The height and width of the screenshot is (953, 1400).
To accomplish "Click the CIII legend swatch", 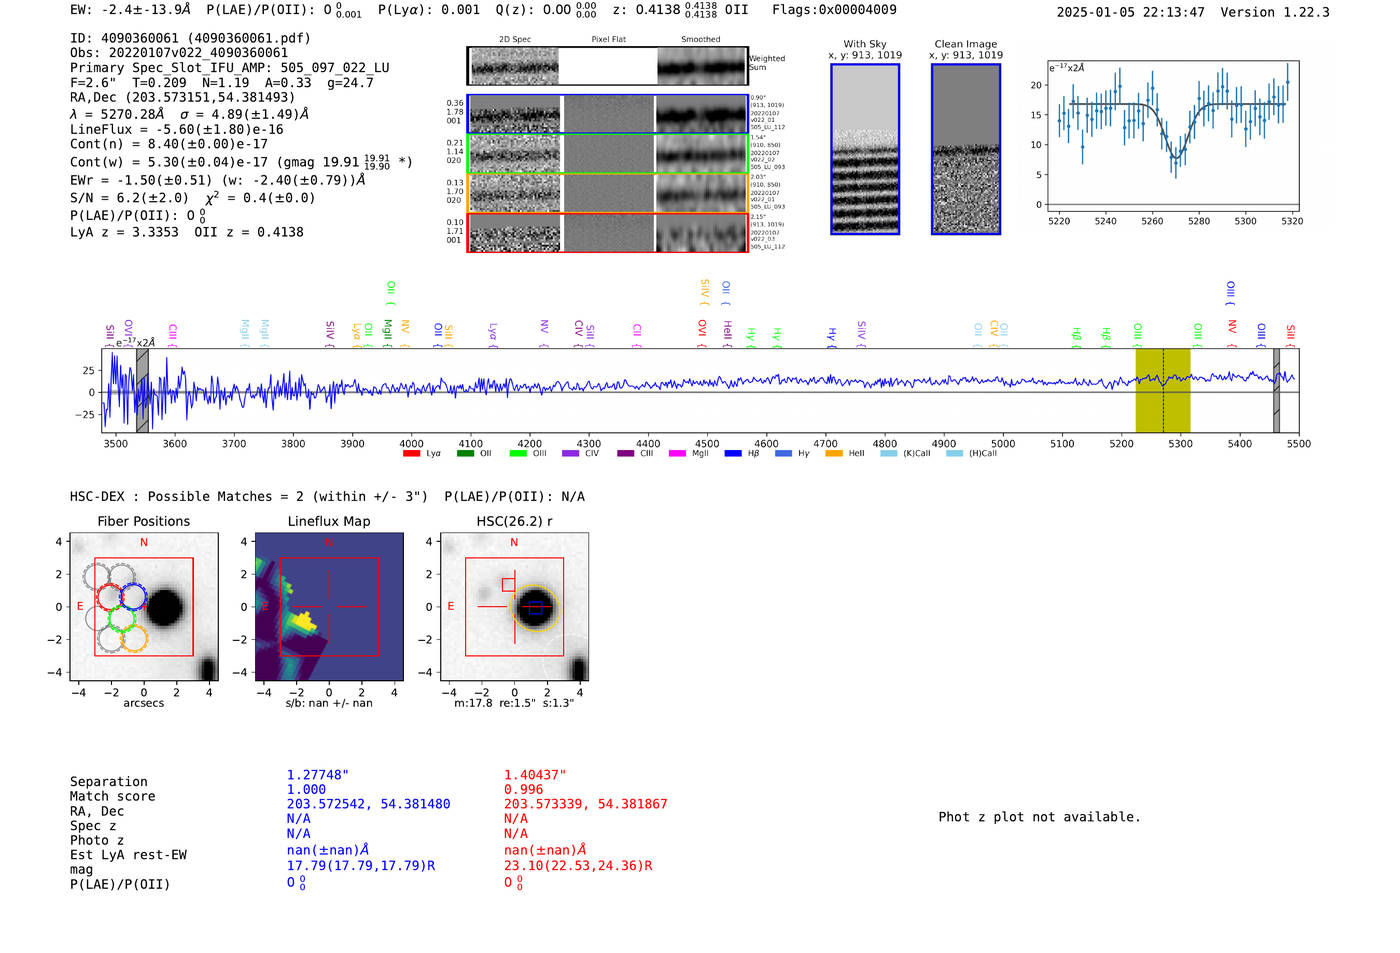I will click(x=626, y=453).
